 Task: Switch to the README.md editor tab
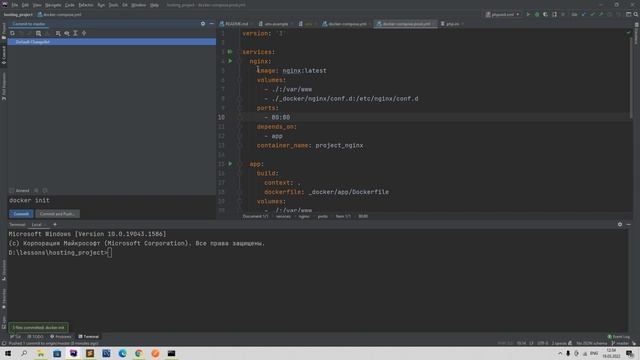point(234,24)
